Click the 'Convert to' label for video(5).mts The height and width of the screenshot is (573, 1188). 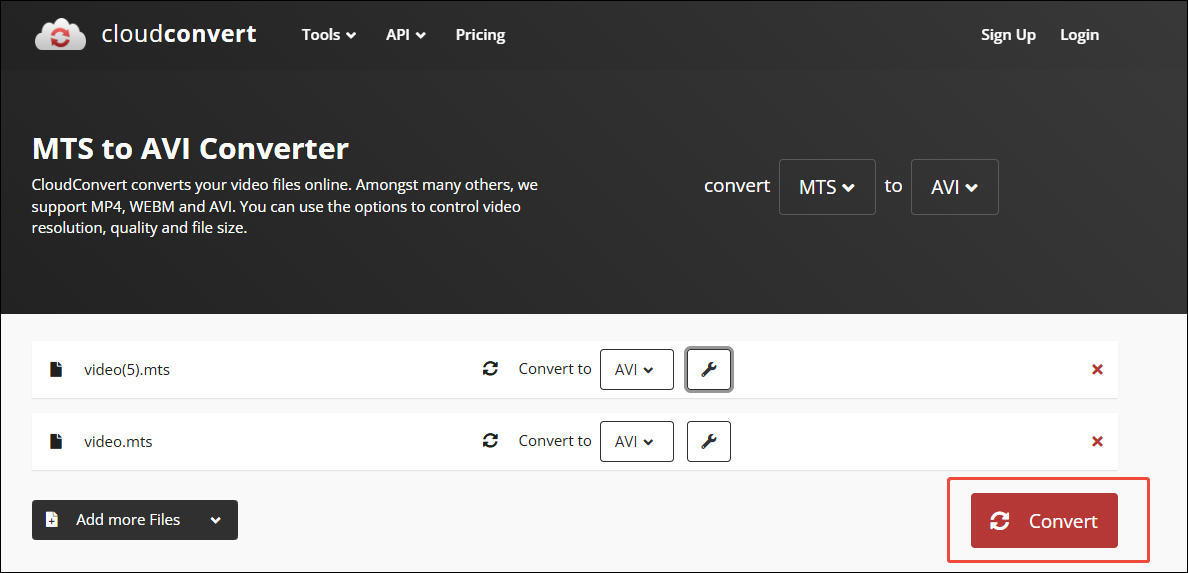(x=555, y=369)
